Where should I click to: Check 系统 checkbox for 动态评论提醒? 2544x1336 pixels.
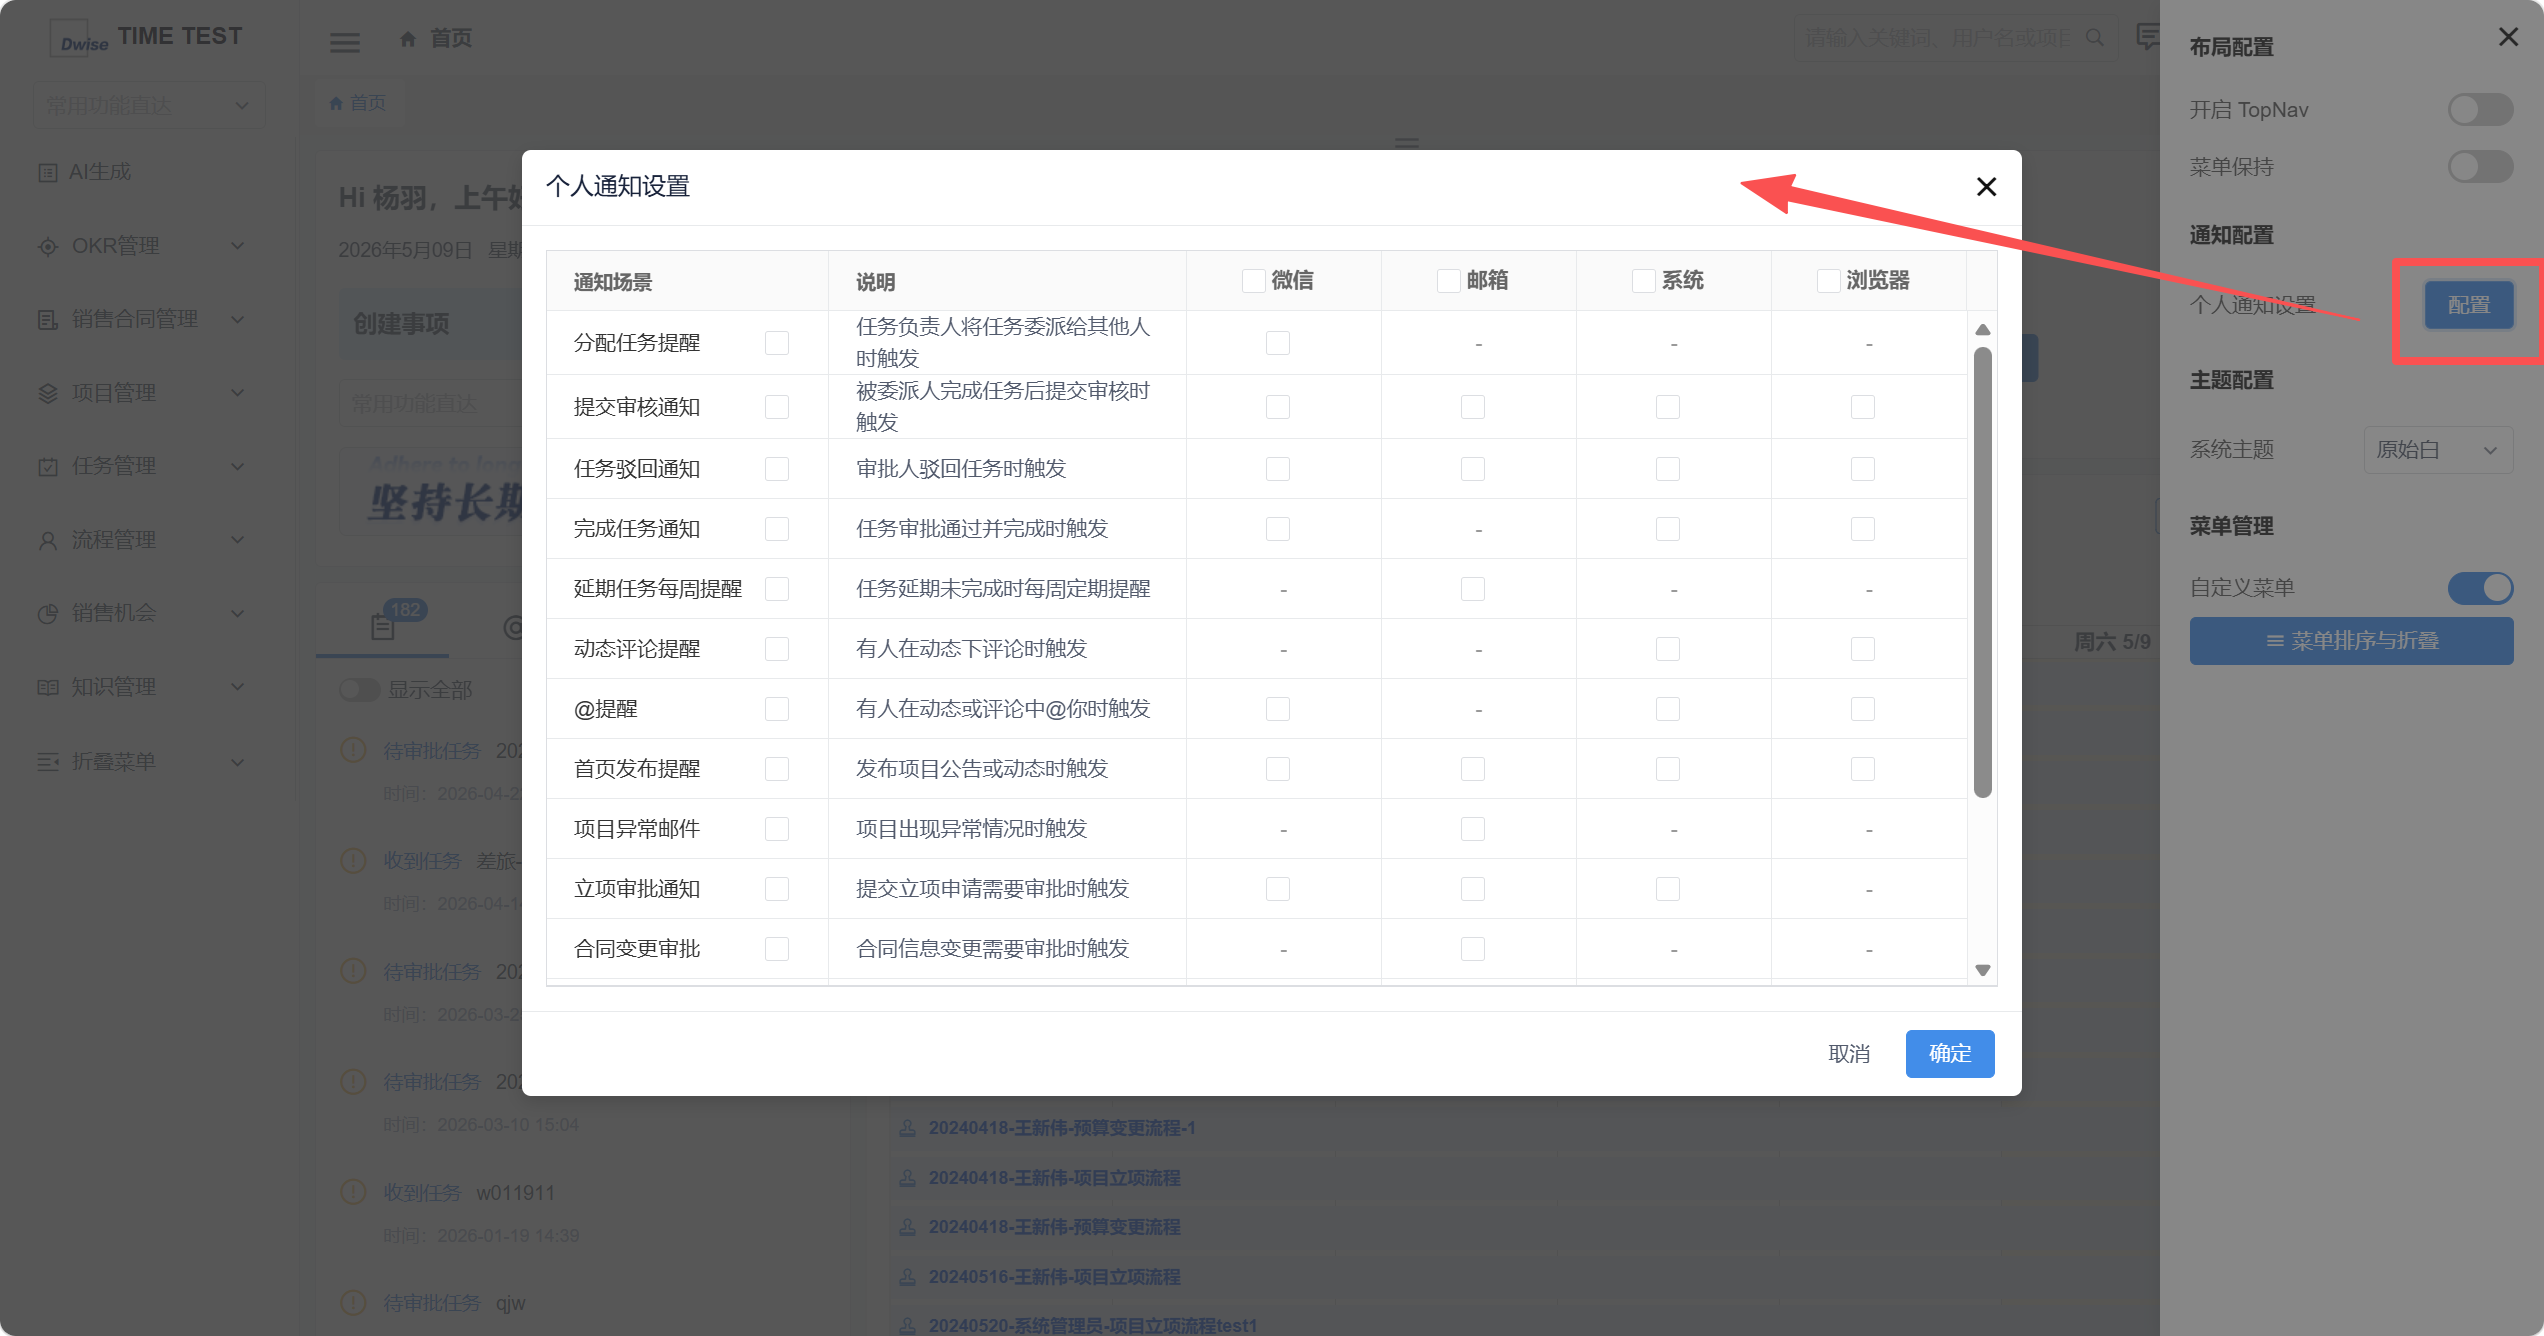click(x=1668, y=649)
